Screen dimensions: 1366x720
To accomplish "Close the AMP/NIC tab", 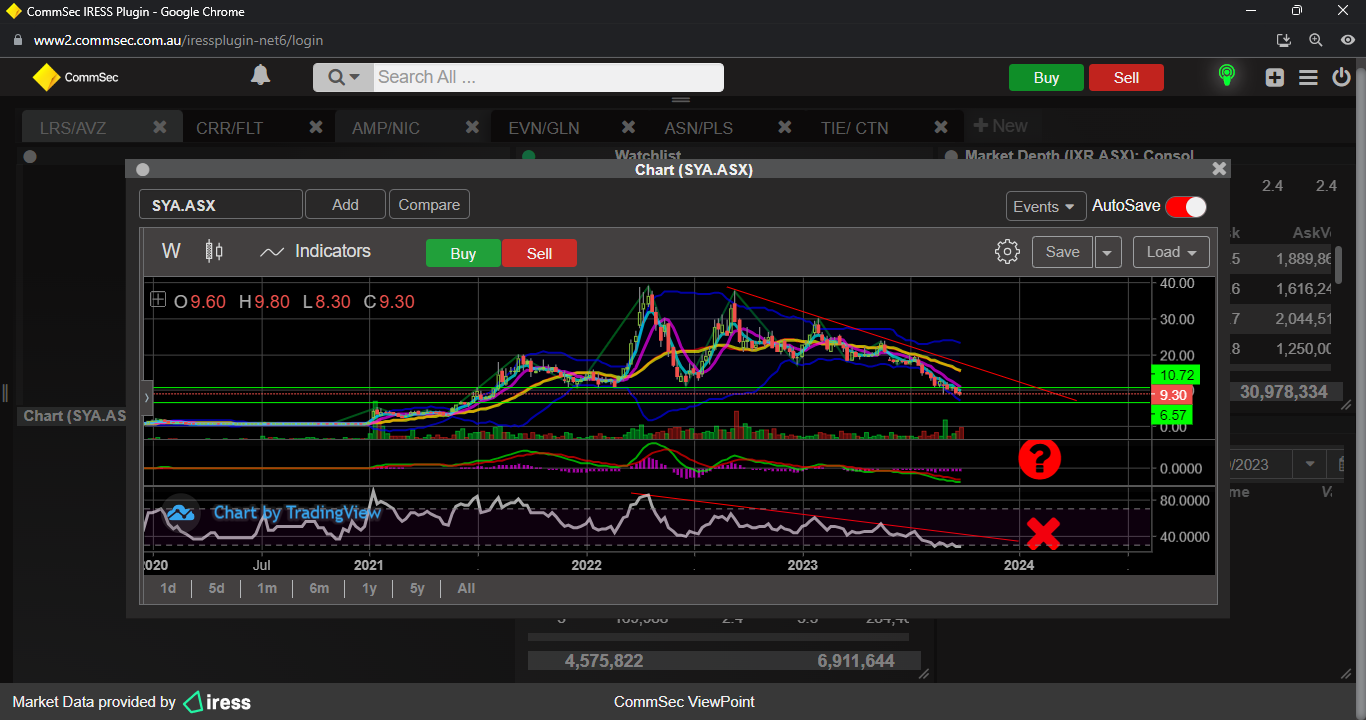I will click(x=472, y=127).
